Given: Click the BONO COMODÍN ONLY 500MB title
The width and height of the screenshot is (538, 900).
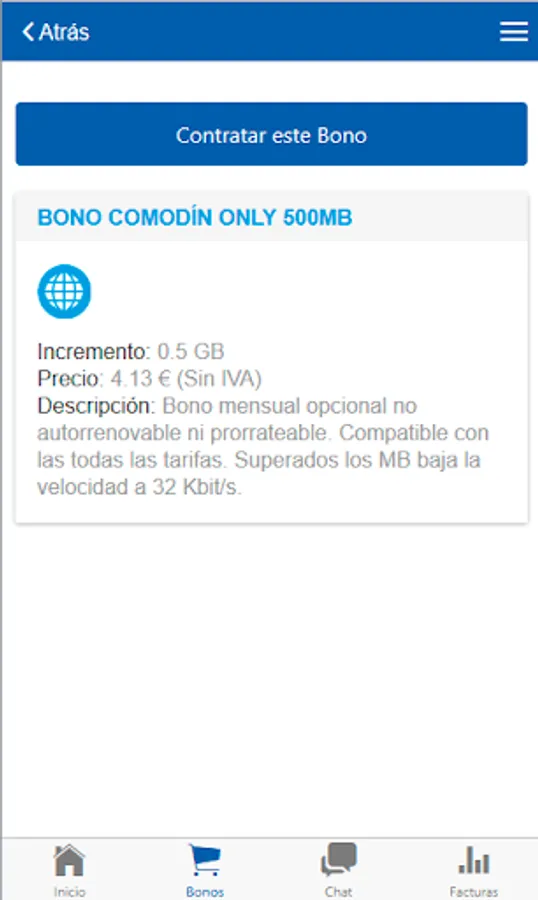Looking at the screenshot, I should coord(195,218).
